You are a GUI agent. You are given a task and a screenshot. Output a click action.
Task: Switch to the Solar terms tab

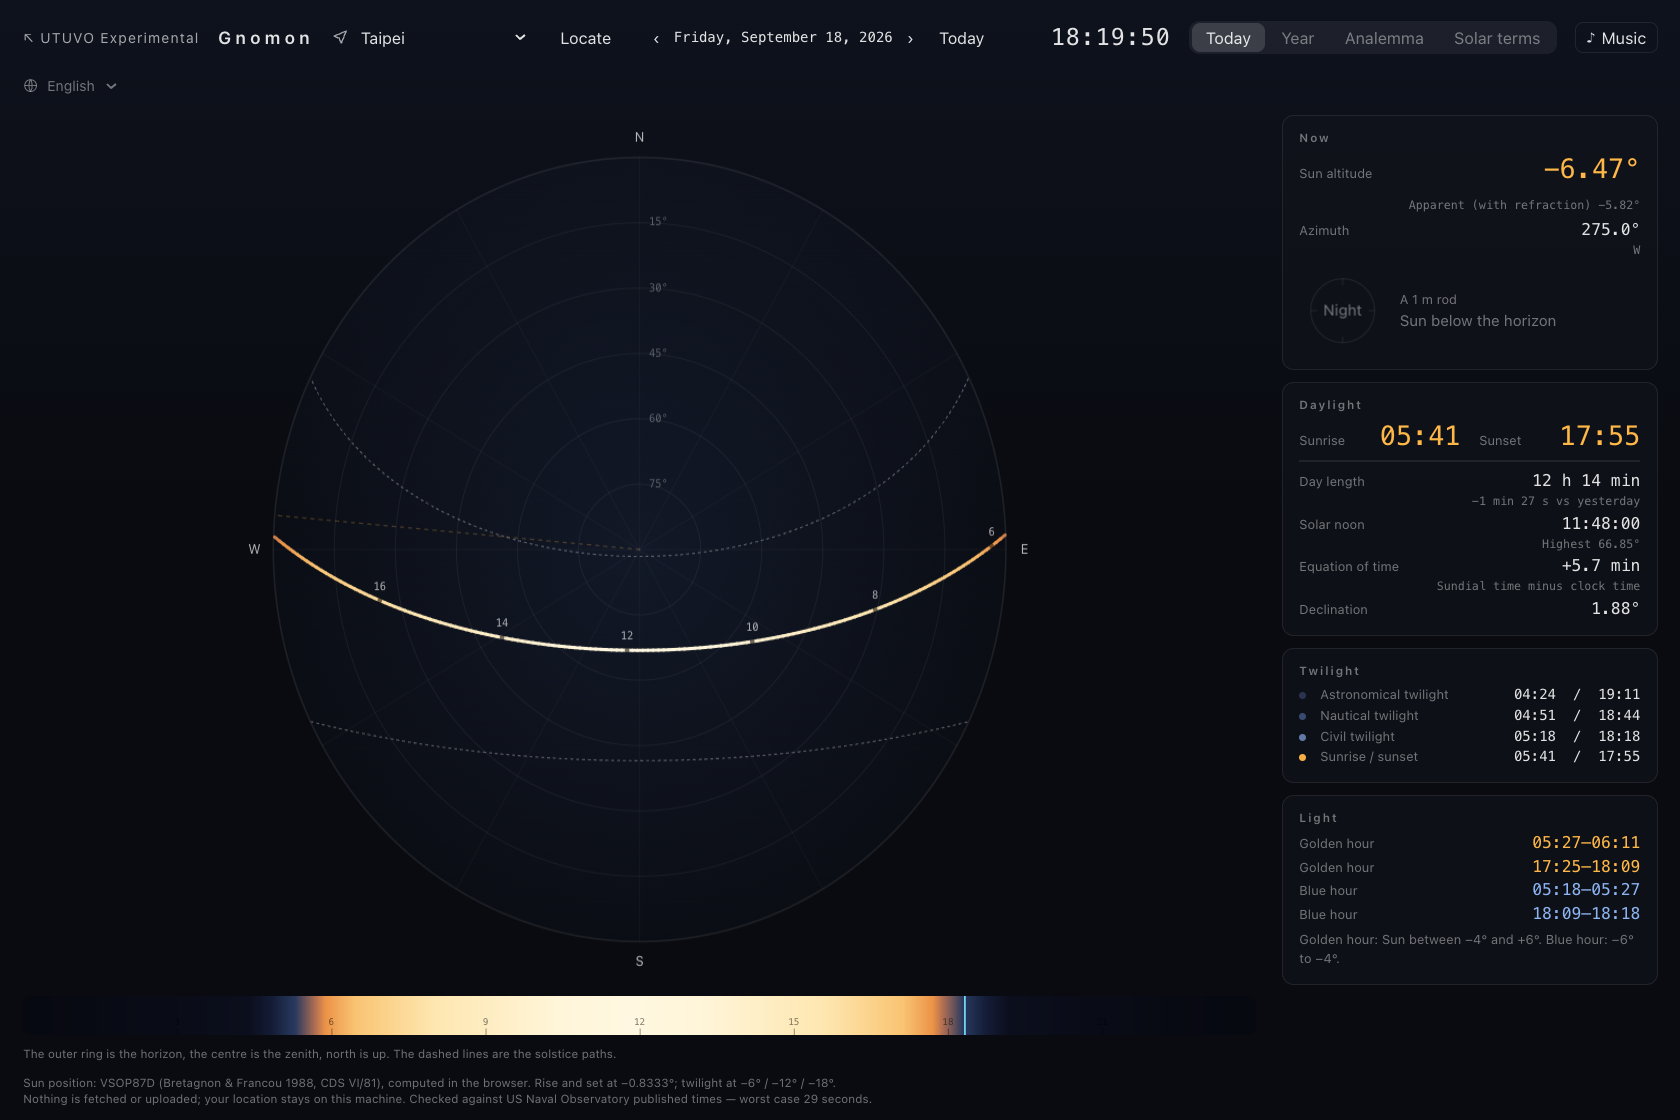coord(1496,38)
